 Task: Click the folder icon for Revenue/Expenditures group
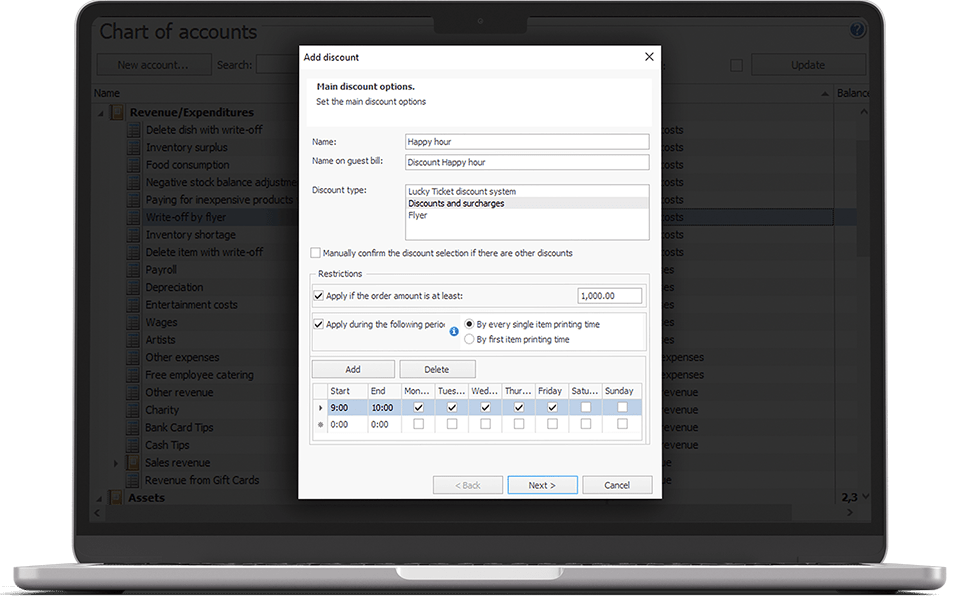[x=115, y=112]
